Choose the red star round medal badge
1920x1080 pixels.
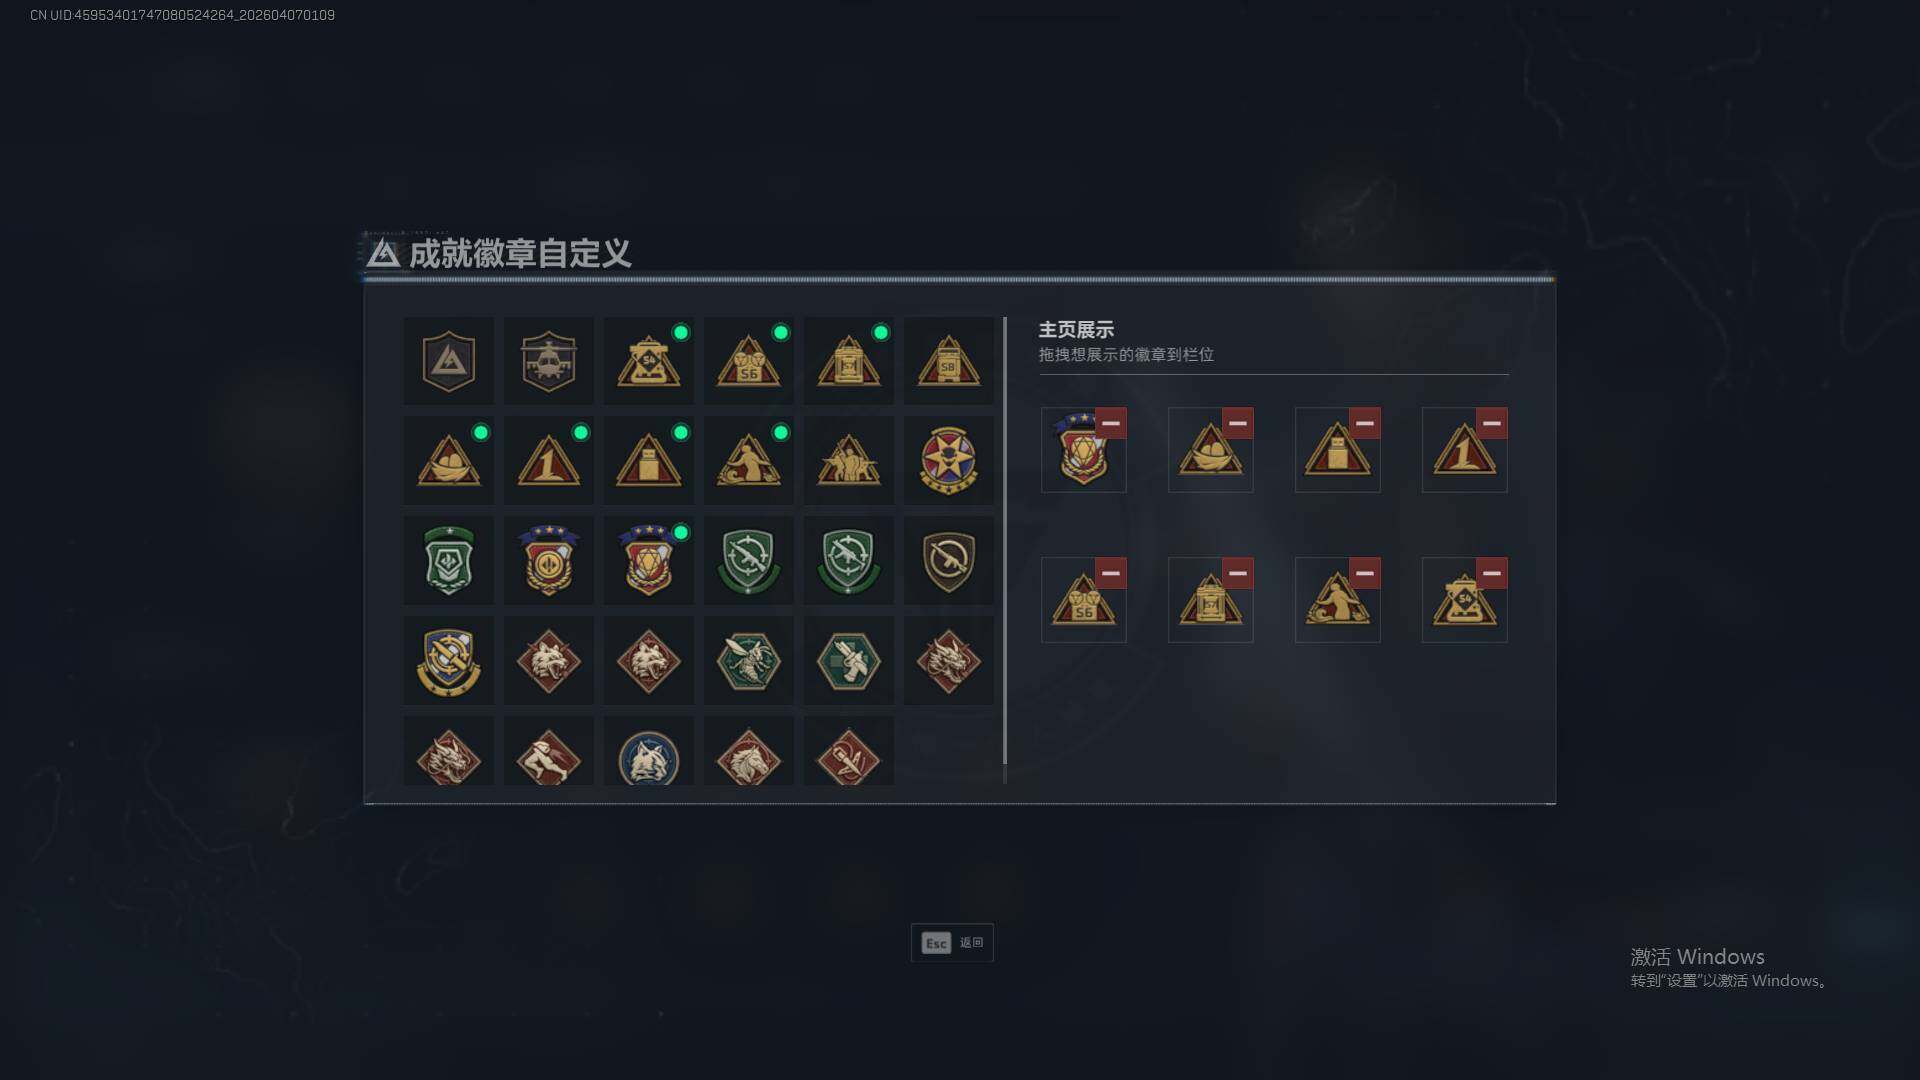pyautogui.click(x=948, y=461)
